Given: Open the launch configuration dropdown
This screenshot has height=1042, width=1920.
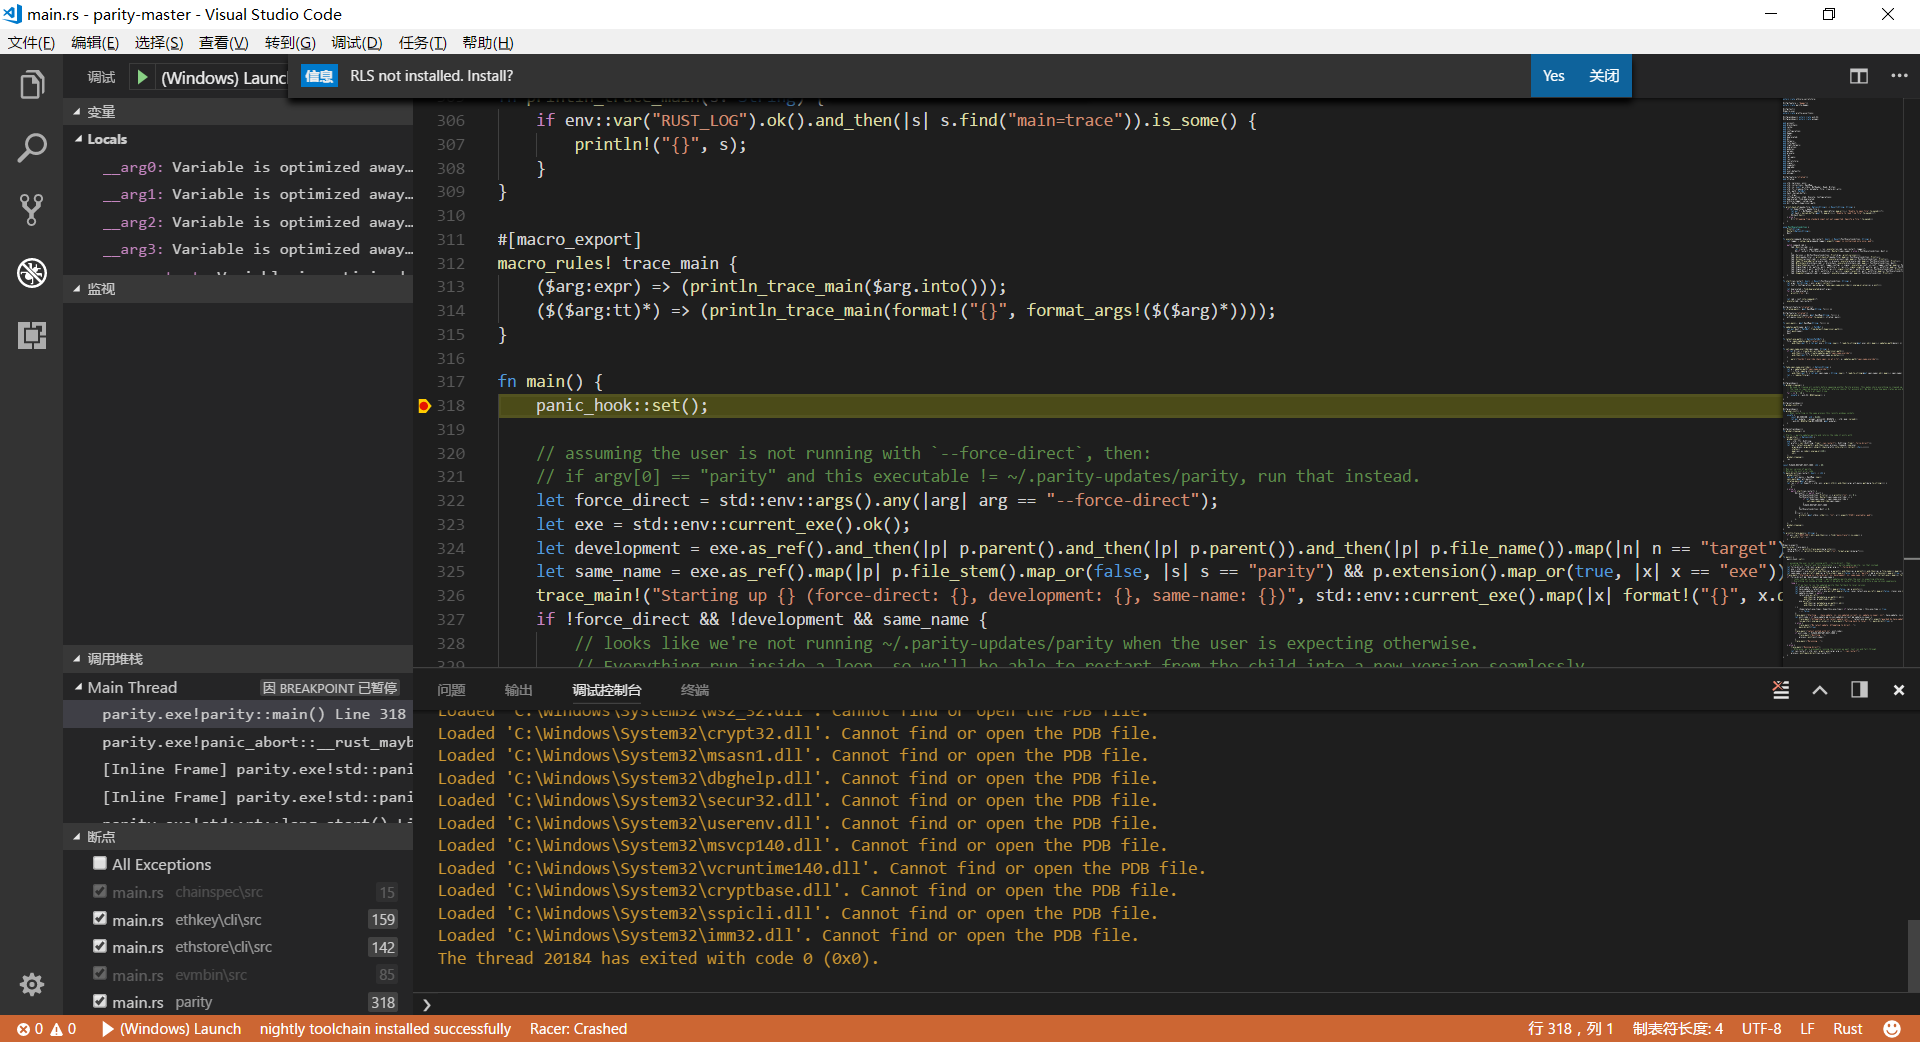Looking at the screenshot, I should click(223, 77).
